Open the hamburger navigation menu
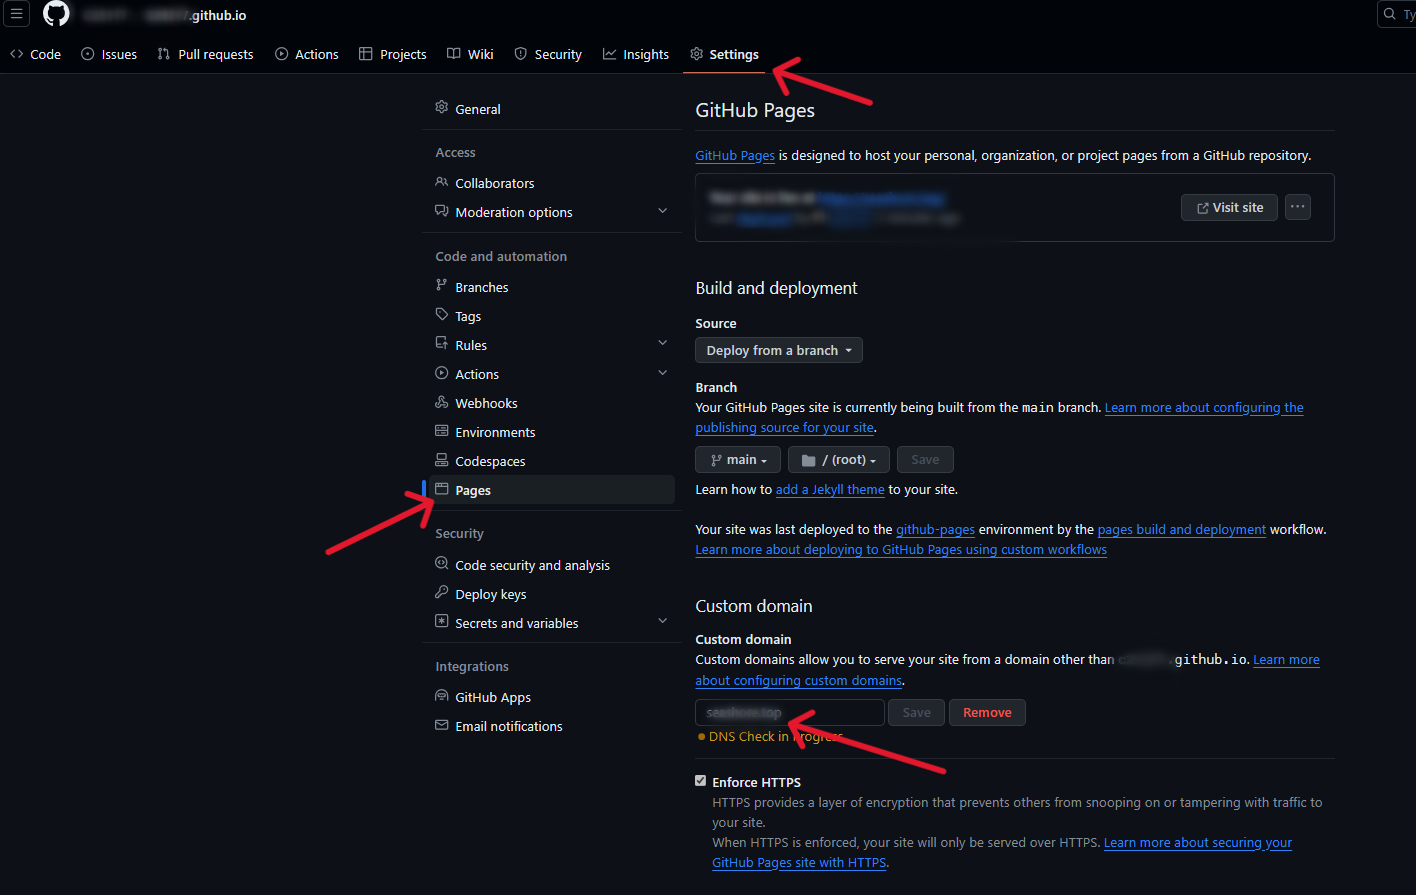 (x=17, y=14)
